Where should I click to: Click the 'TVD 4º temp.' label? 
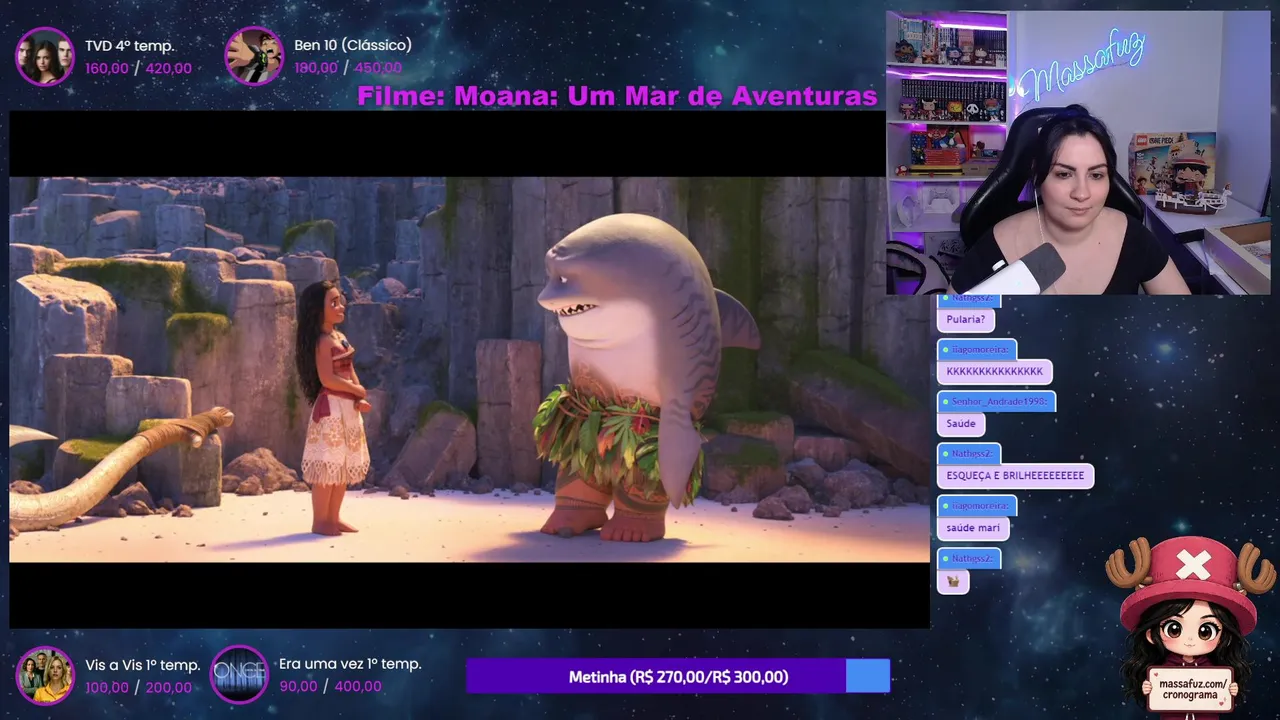click(x=130, y=46)
